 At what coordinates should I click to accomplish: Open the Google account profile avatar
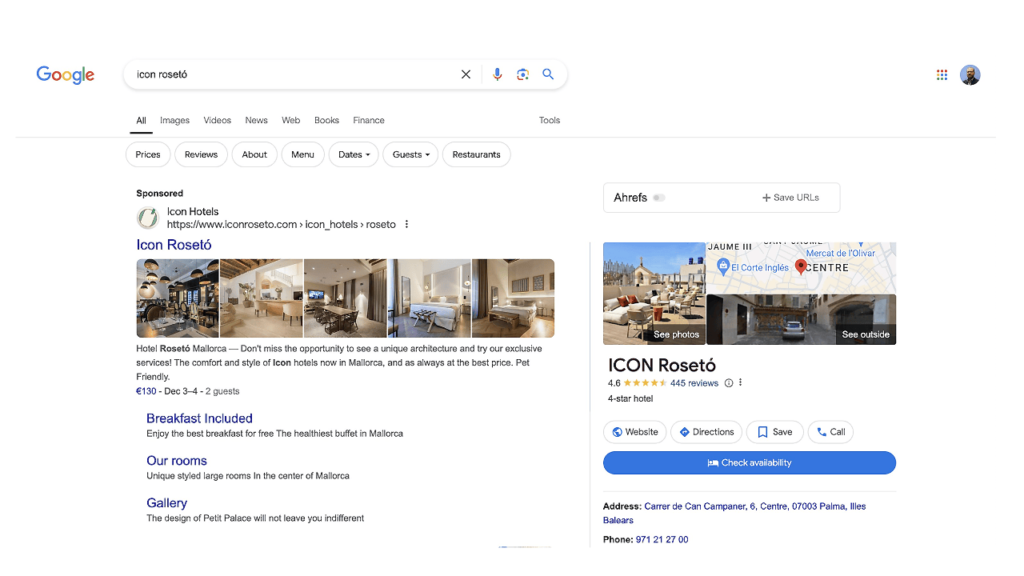970,75
